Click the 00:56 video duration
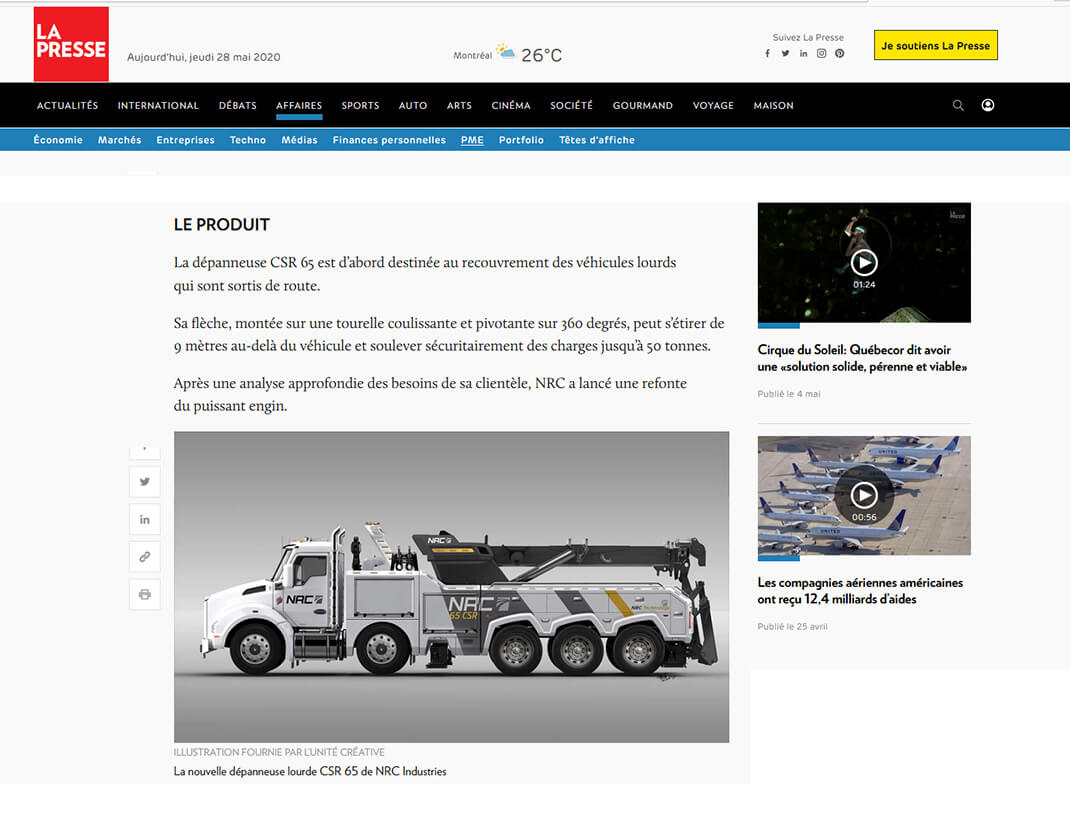 tap(864, 517)
